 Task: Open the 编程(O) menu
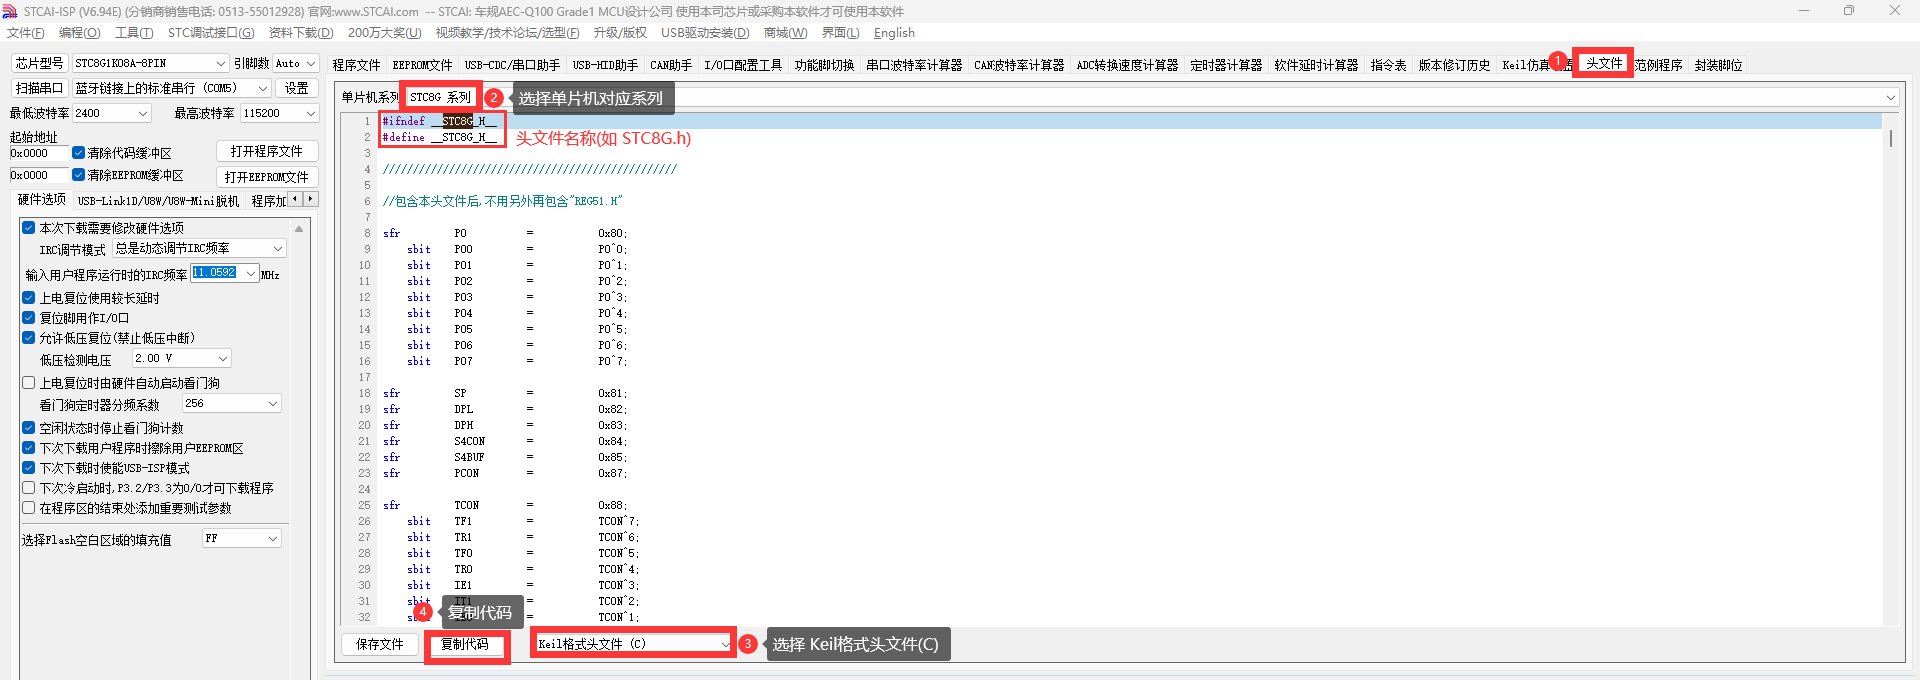[80, 33]
